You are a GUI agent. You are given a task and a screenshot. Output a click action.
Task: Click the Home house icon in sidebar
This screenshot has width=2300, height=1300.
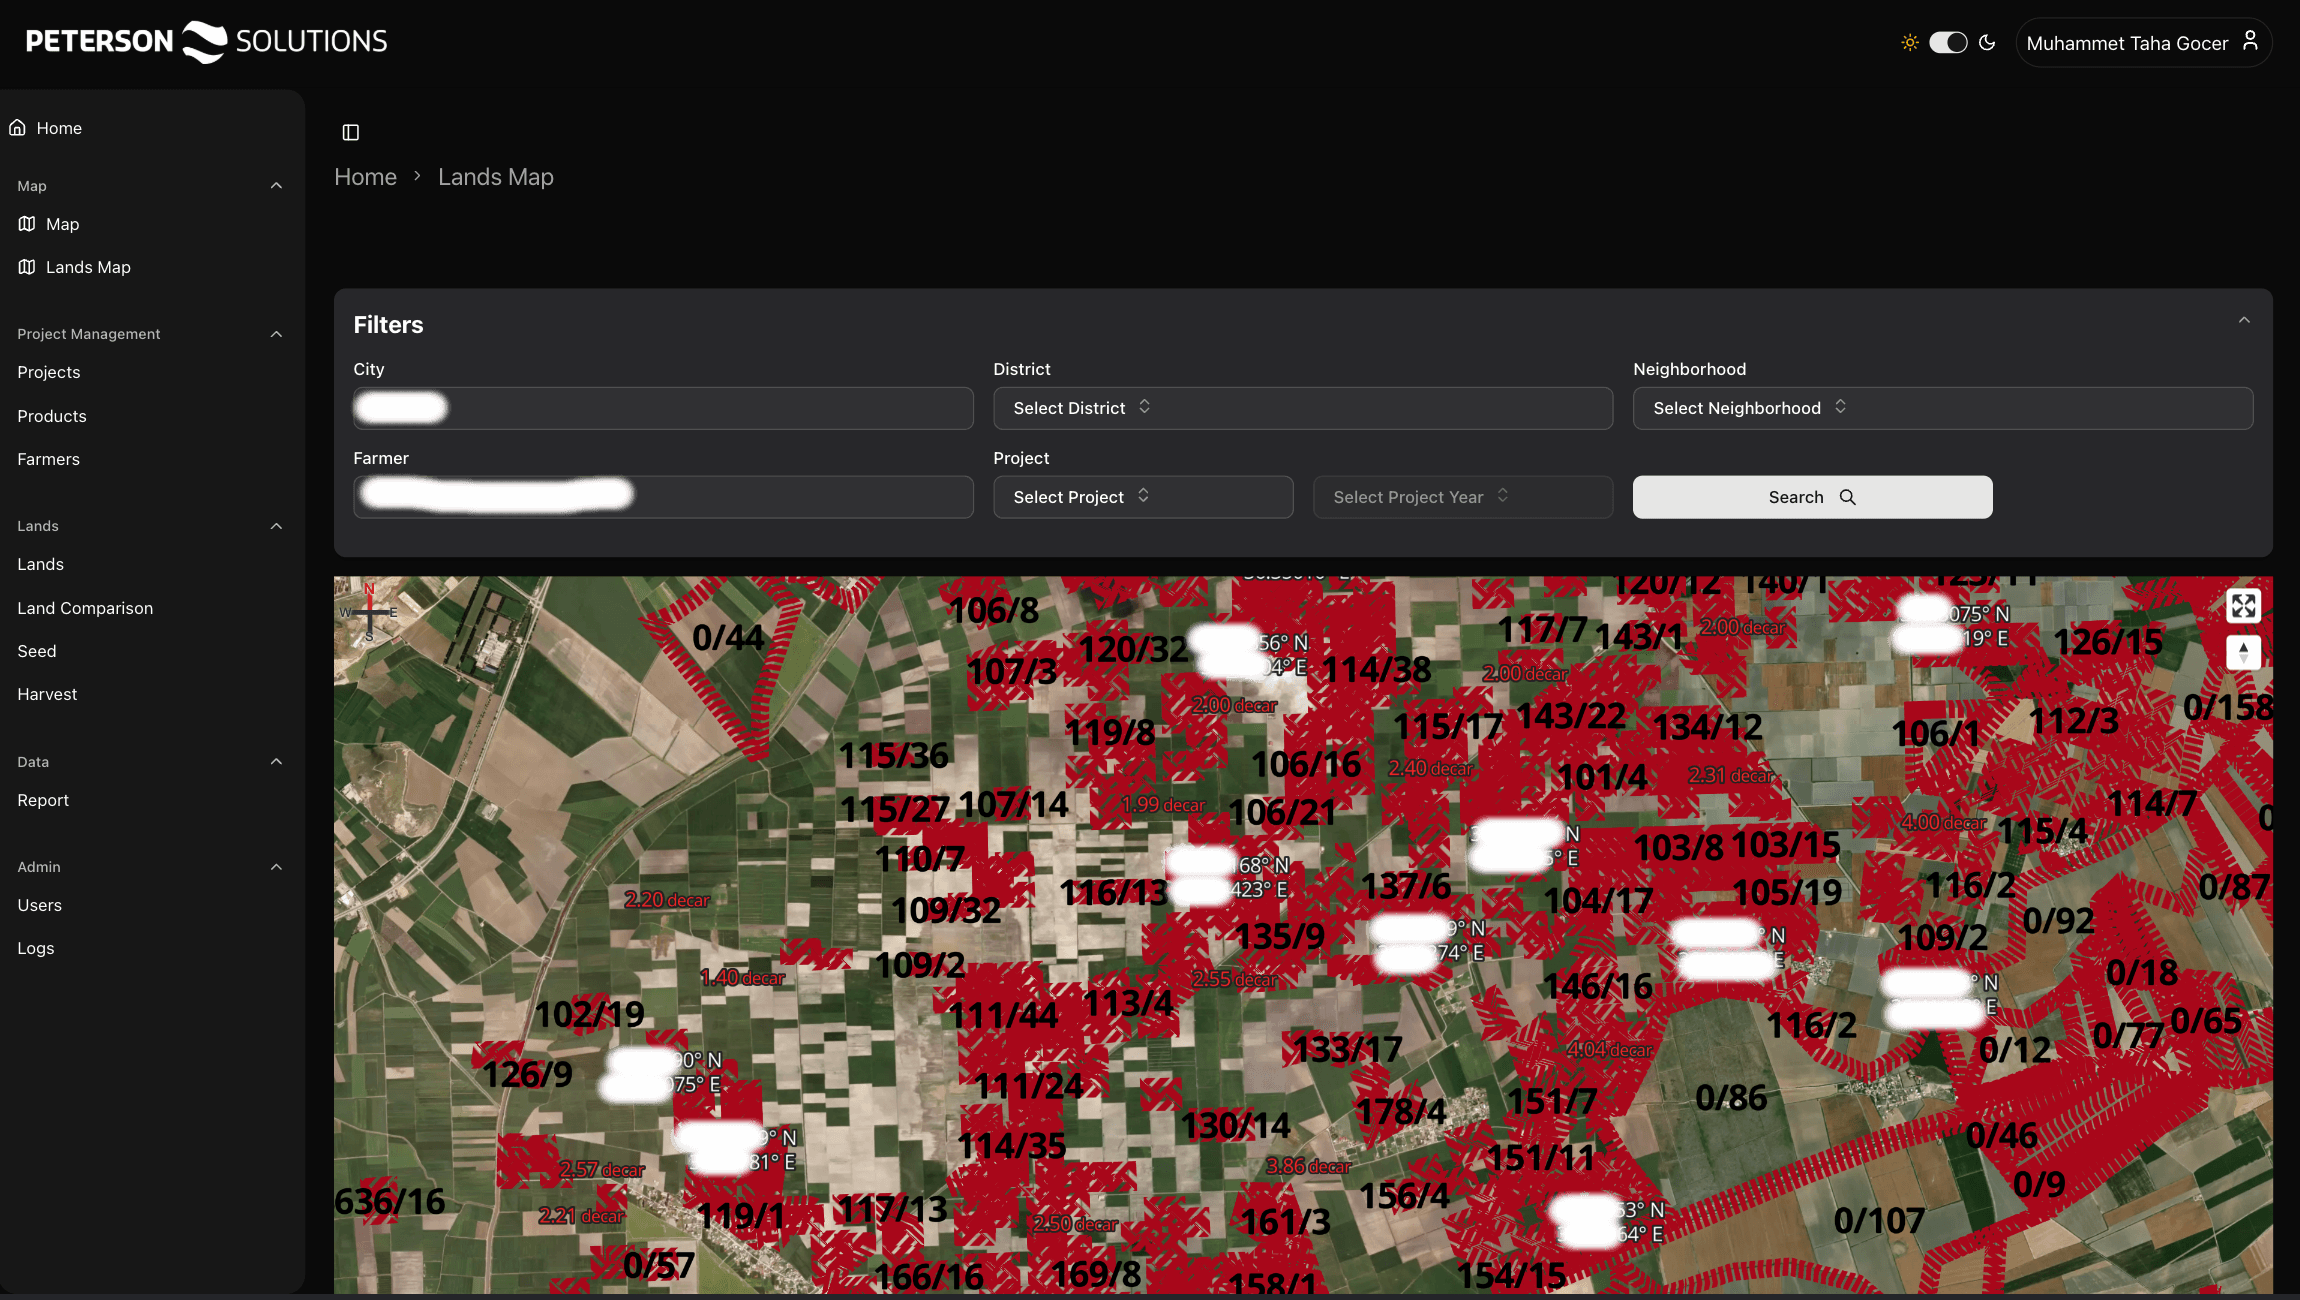click(17, 128)
